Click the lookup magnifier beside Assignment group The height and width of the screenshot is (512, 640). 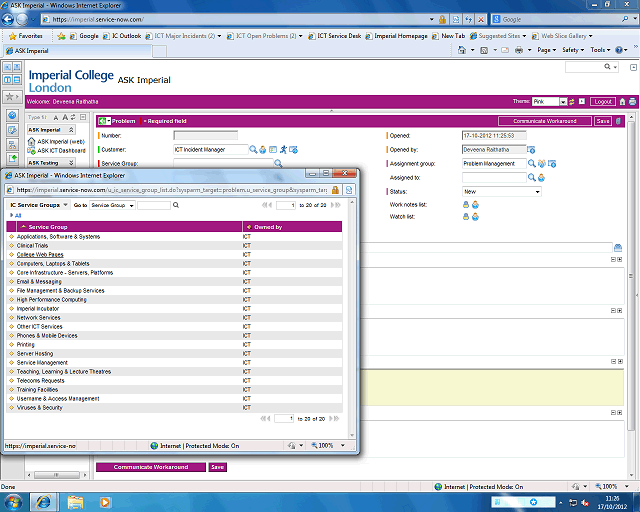tap(532, 163)
